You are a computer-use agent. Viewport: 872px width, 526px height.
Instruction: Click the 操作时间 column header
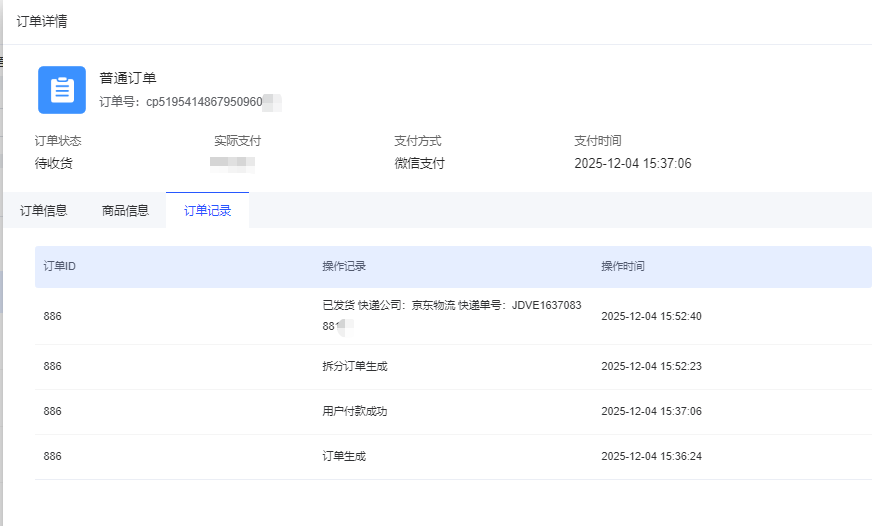click(623, 266)
